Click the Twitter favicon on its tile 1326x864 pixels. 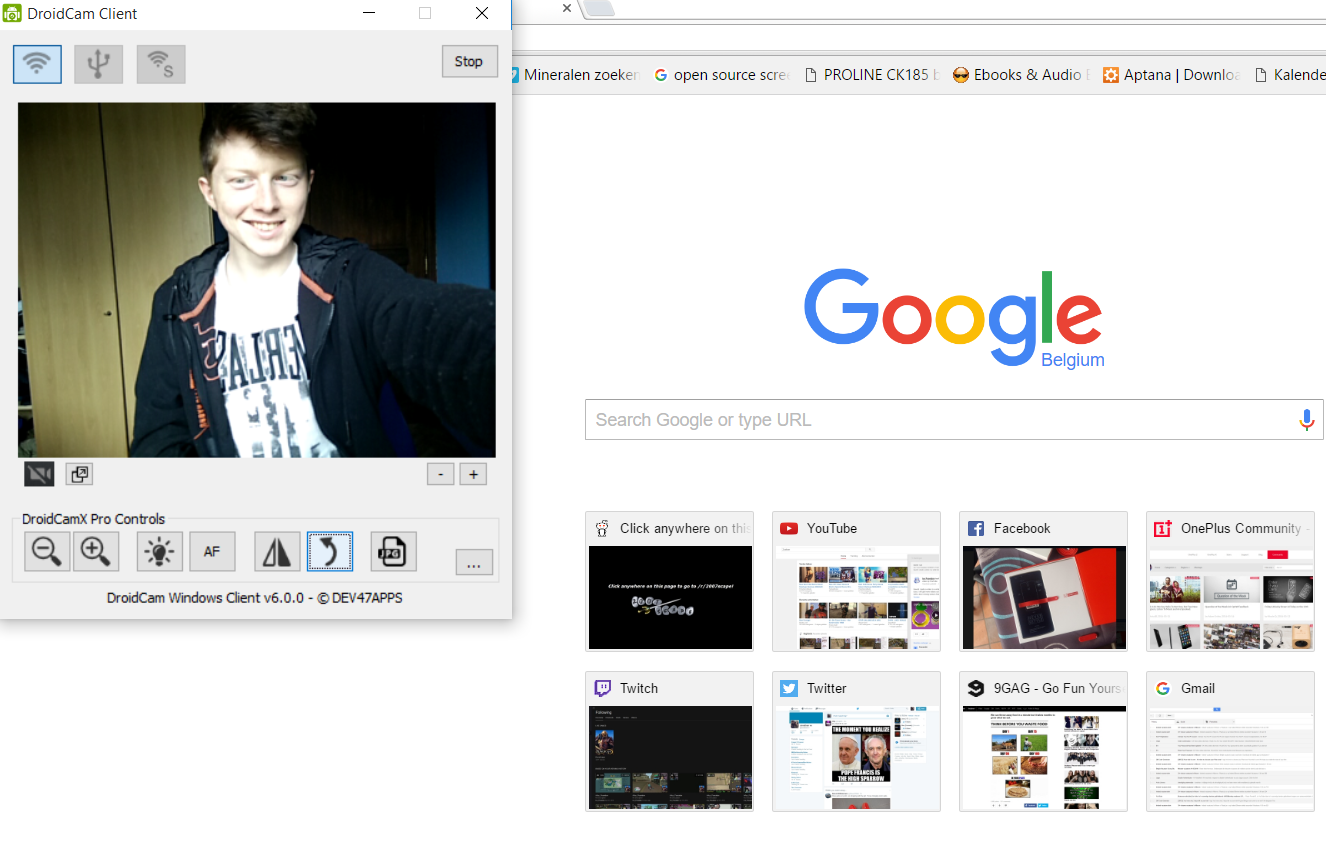click(x=789, y=689)
